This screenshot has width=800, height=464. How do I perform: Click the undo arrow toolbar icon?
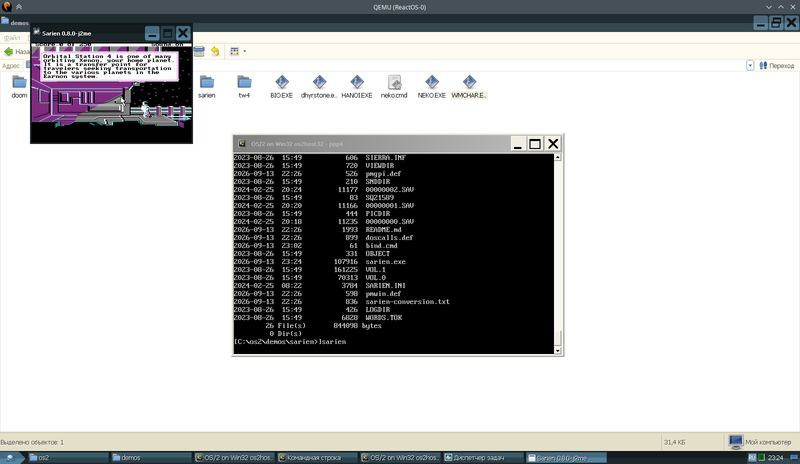point(215,51)
